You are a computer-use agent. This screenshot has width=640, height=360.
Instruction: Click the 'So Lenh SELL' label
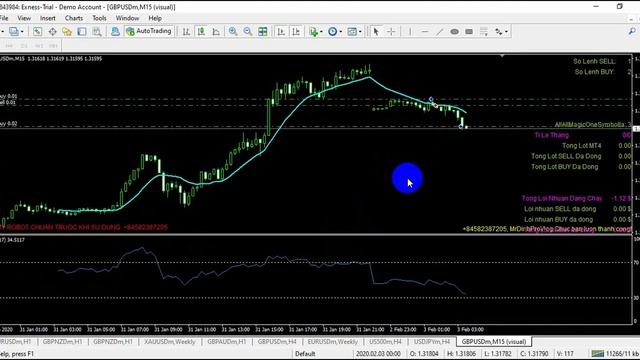[594, 61]
